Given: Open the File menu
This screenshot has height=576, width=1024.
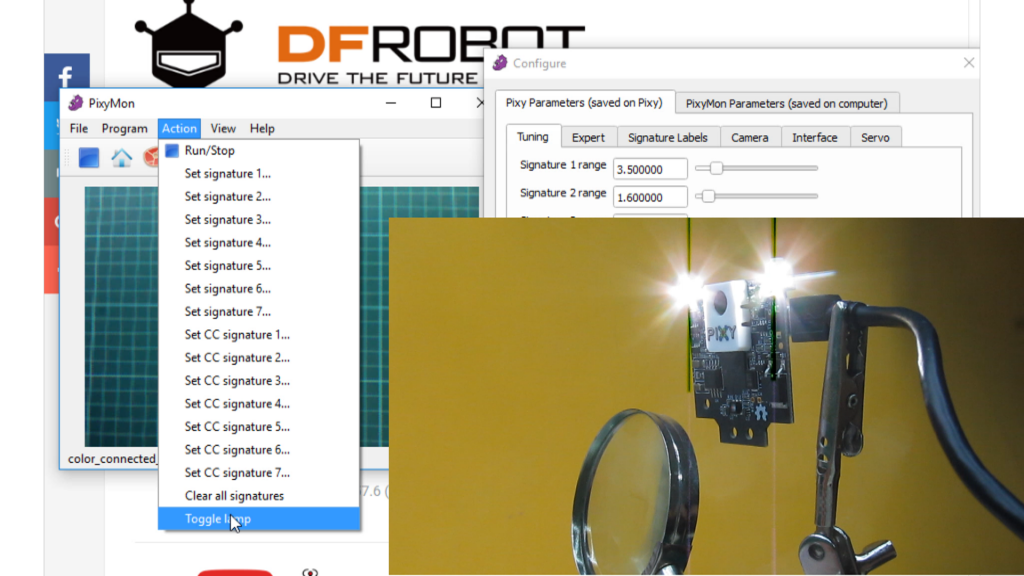Looking at the screenshot, I should click(x=78, y=128).
